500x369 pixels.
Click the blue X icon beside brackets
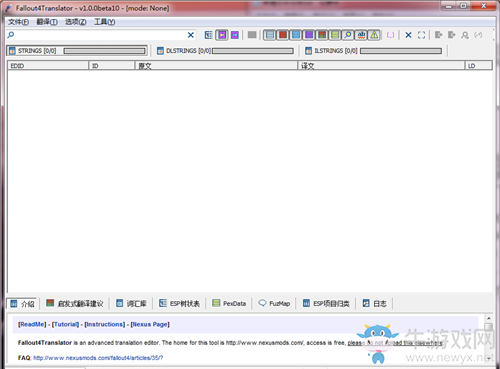[408, 35]
